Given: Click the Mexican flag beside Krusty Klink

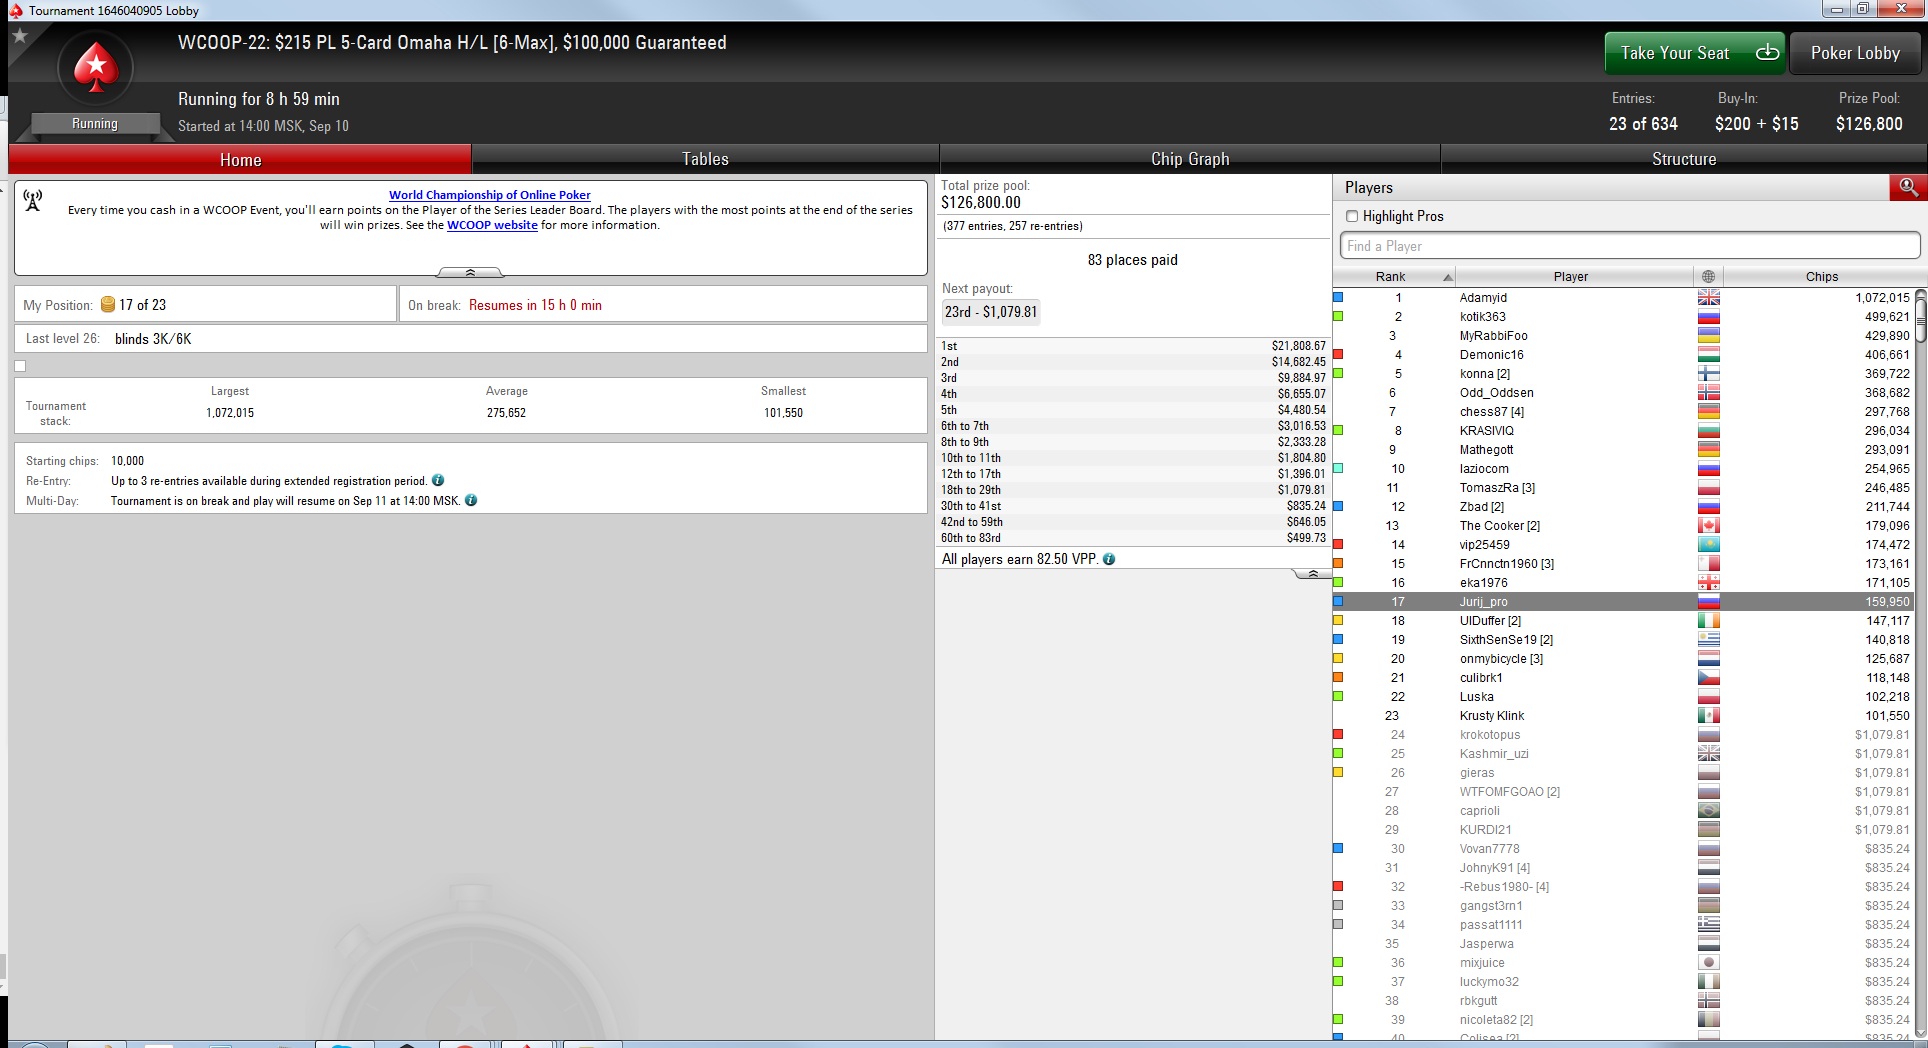Looking at the screenshot, I should (x=1709, y=716).
